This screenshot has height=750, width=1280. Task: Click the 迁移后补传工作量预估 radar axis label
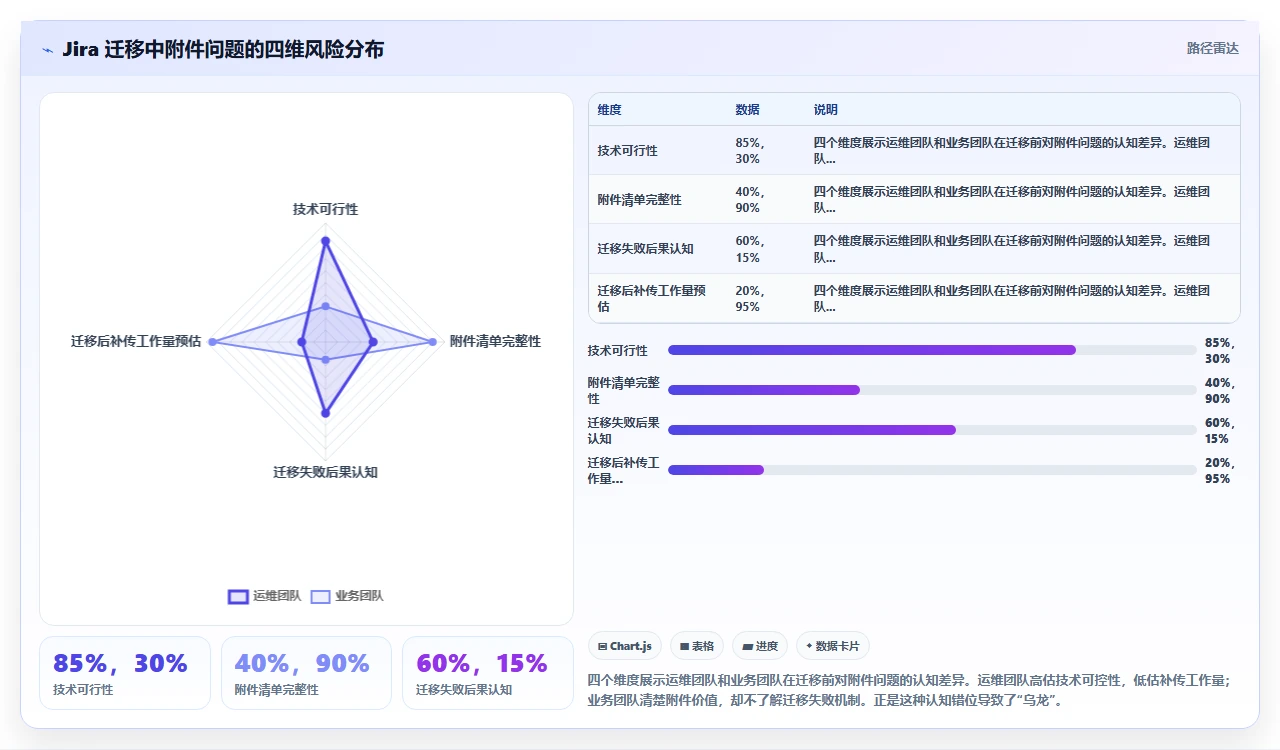coord(136,341)
